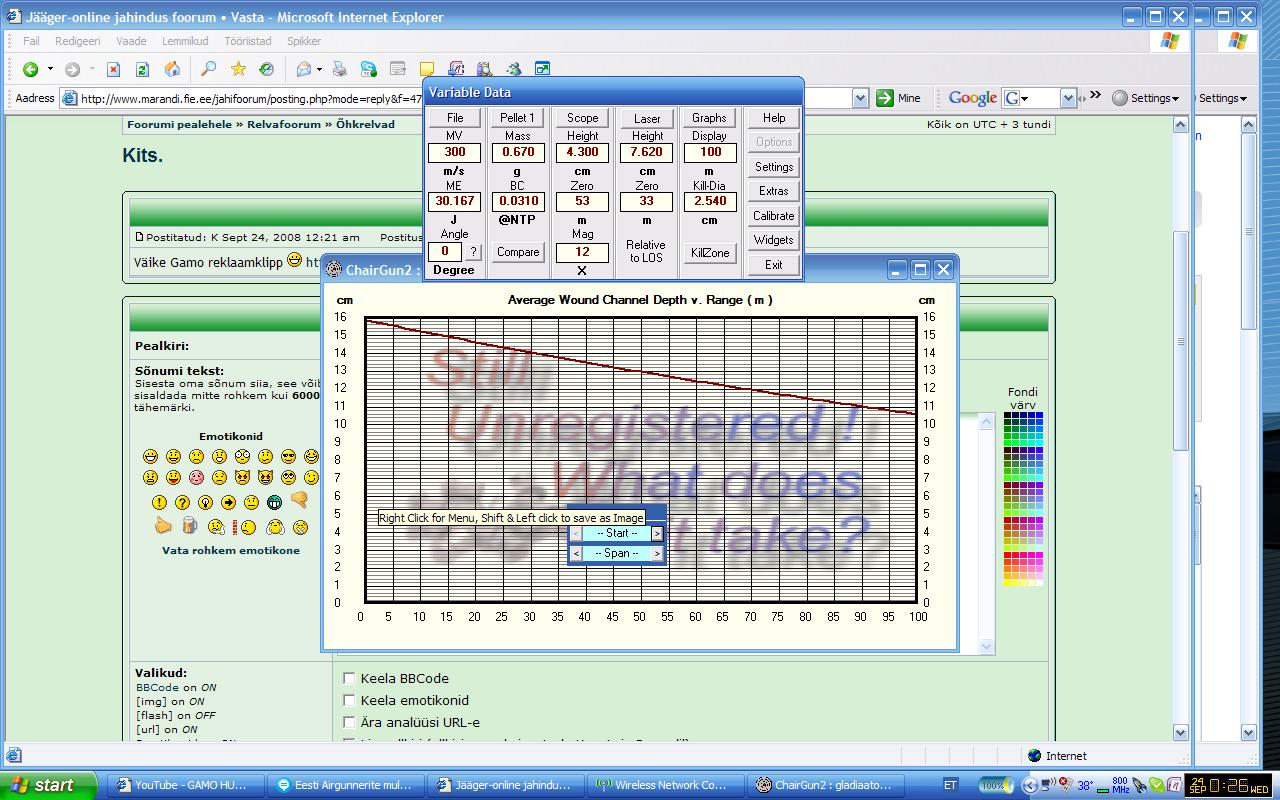Click the Refresh page icon
This screenshot has width=1280, height=800.
pyautogui.click(x=142, y=69)
